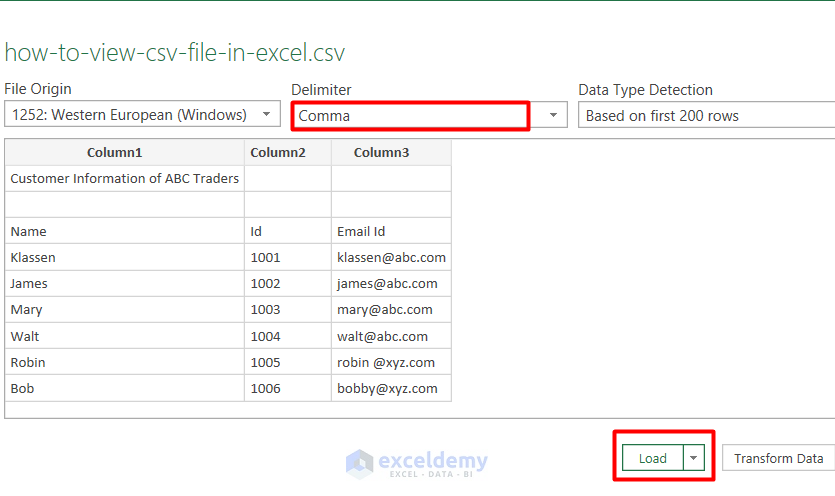The width and height of the screenshot is (835, 496).
Task: Click the 'Bob' cell
Action: click(125, 388)
